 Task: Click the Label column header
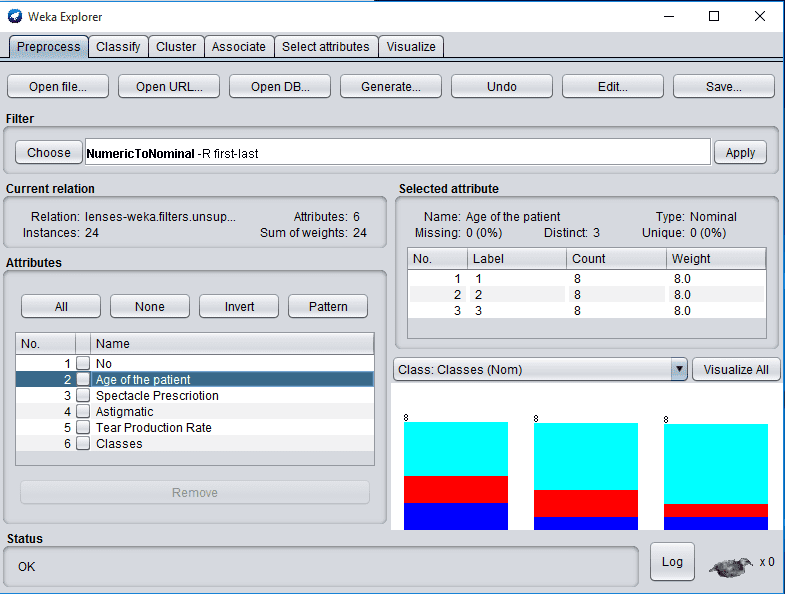click(x=517, y=258)
